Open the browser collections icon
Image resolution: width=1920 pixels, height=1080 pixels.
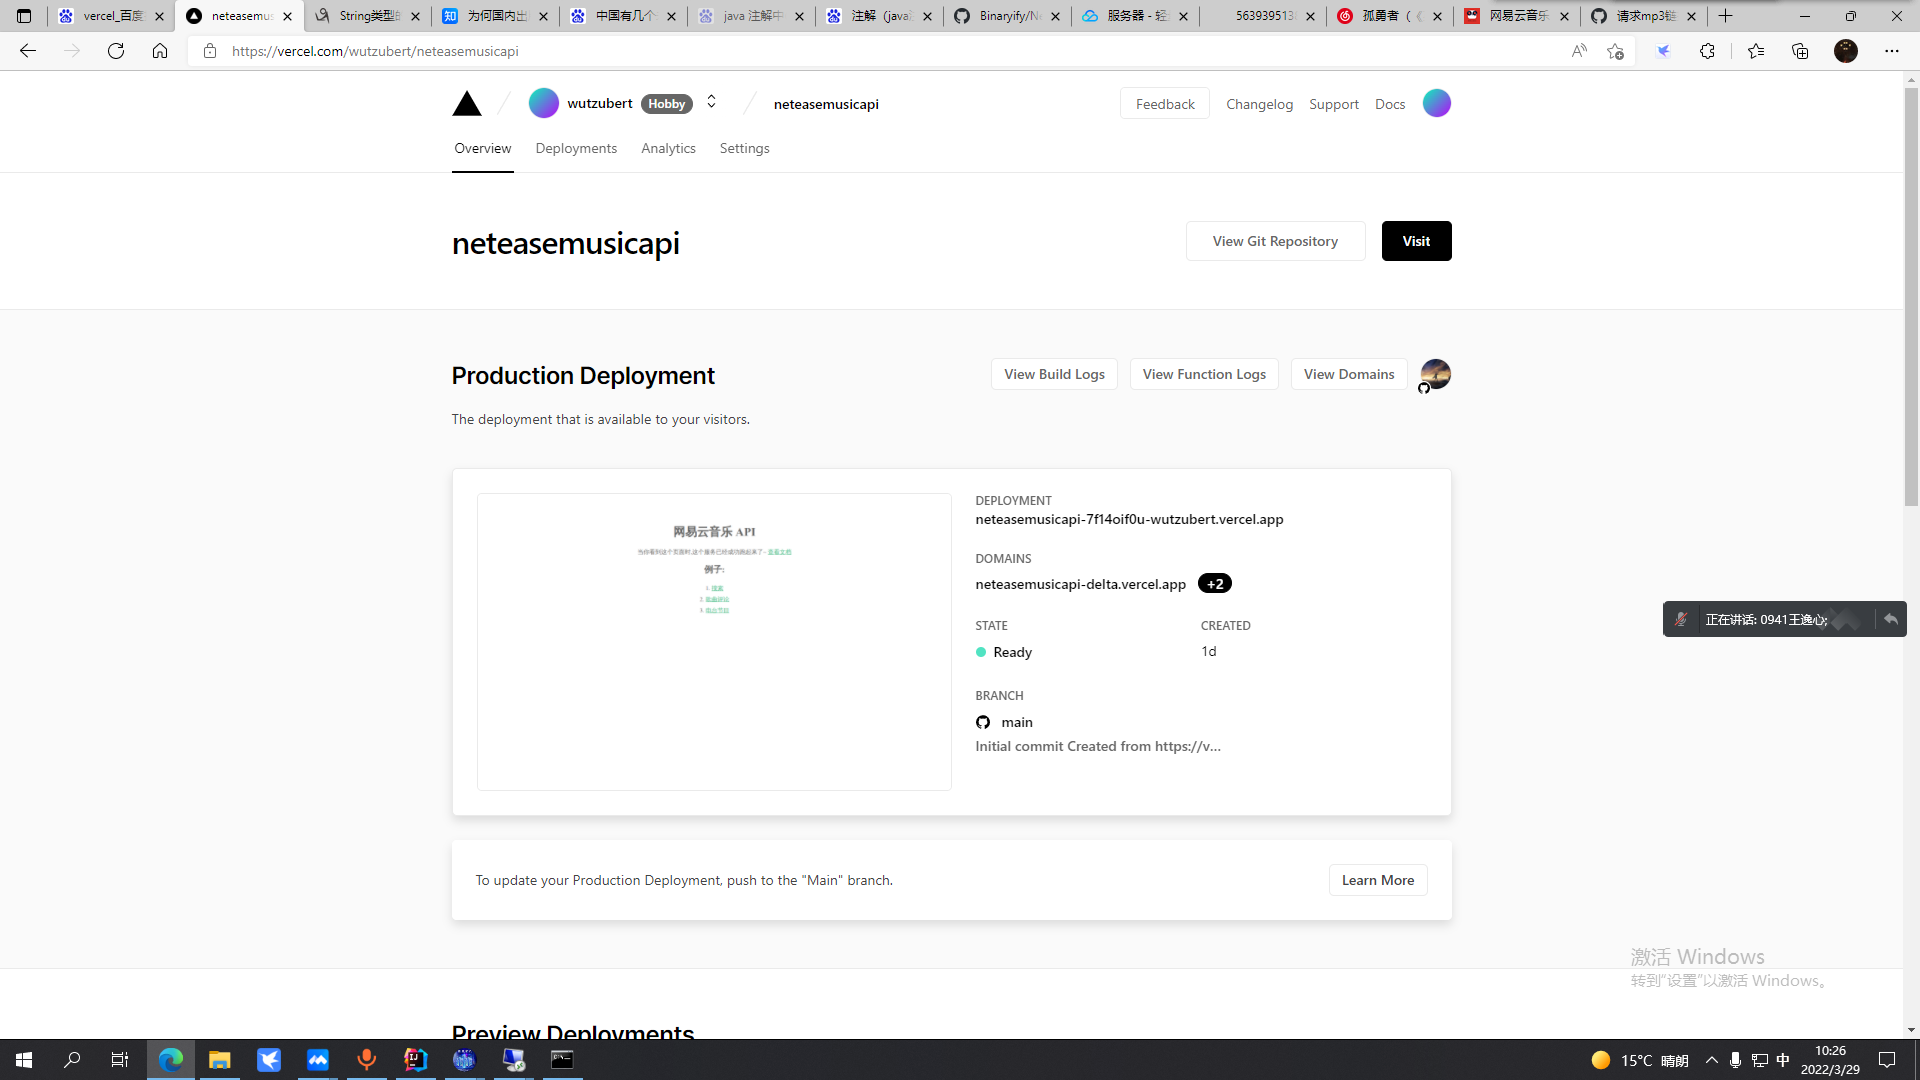tap(1800, 51)
